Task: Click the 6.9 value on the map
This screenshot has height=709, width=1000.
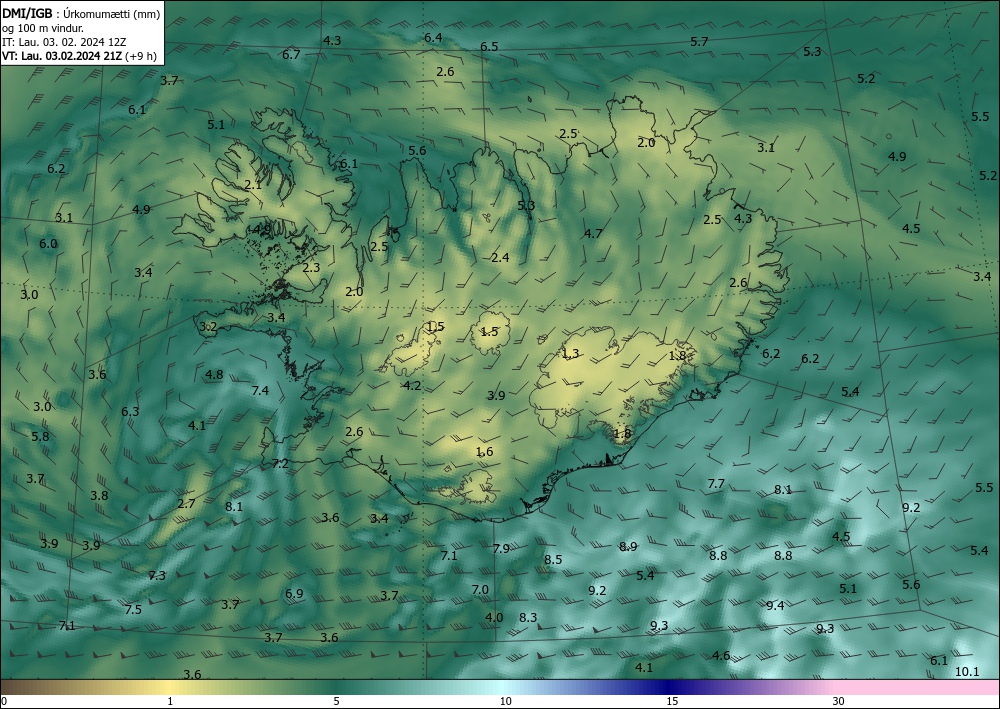Action: pos(294,594)
